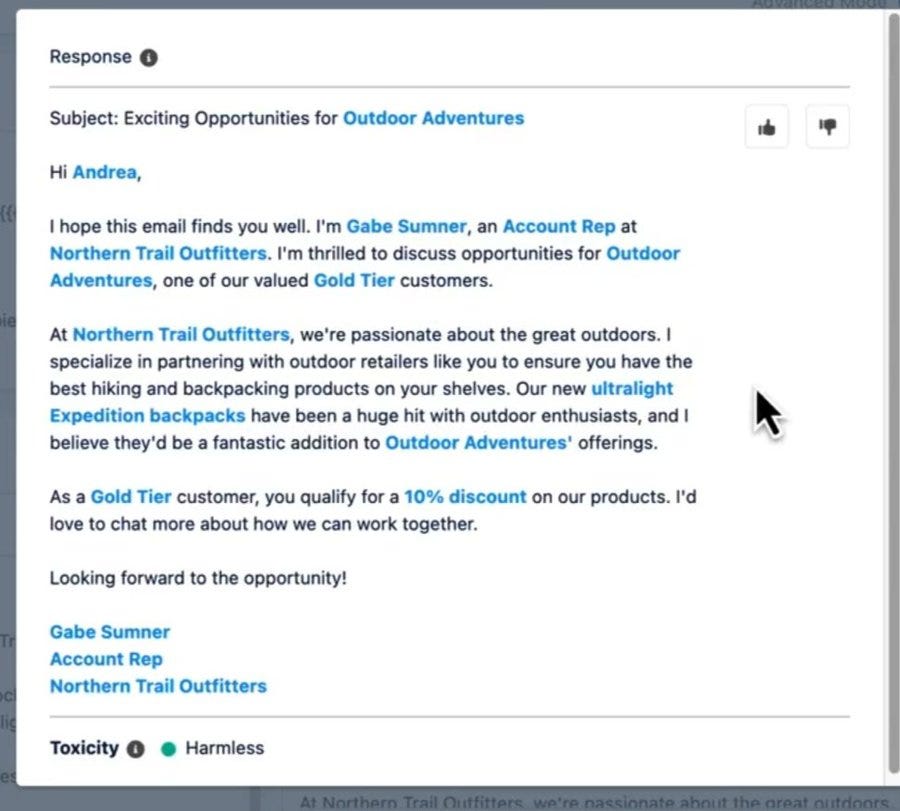Click the '10% discount' highlighted text
Screen dimensions: 900x811
pos(465,496)
